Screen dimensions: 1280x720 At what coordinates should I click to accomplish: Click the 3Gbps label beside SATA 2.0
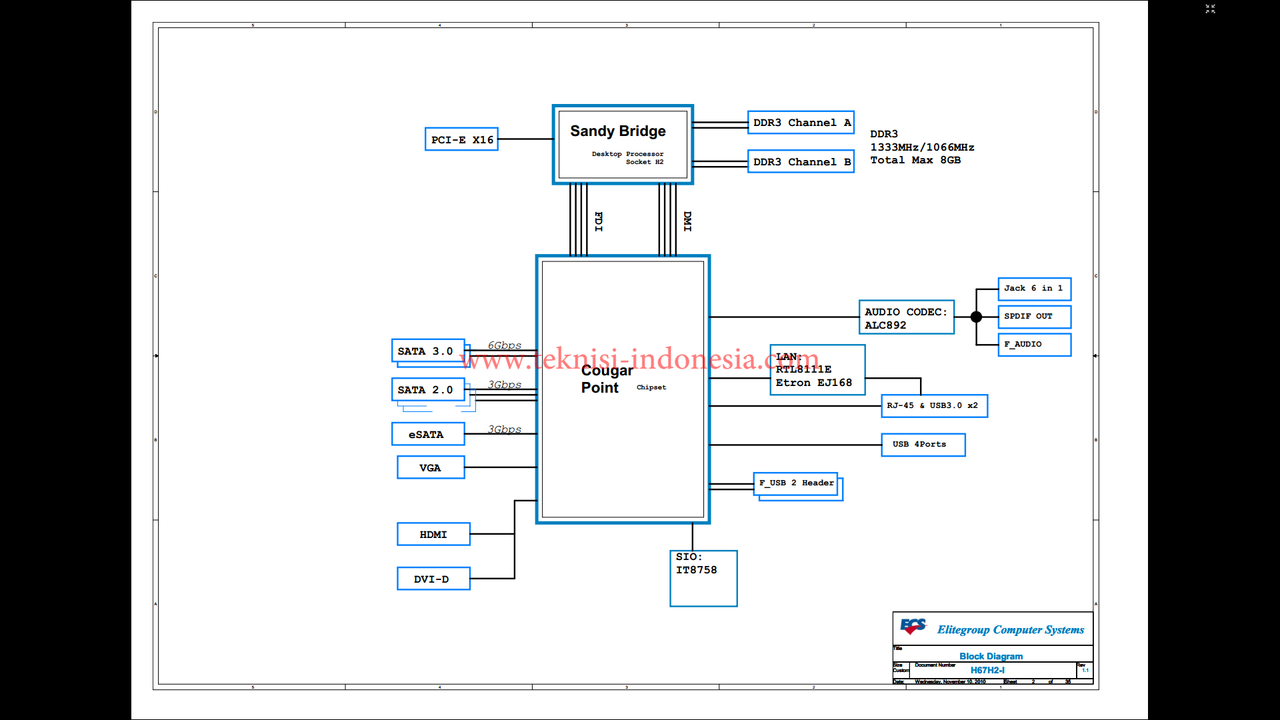tap(504, 385)
